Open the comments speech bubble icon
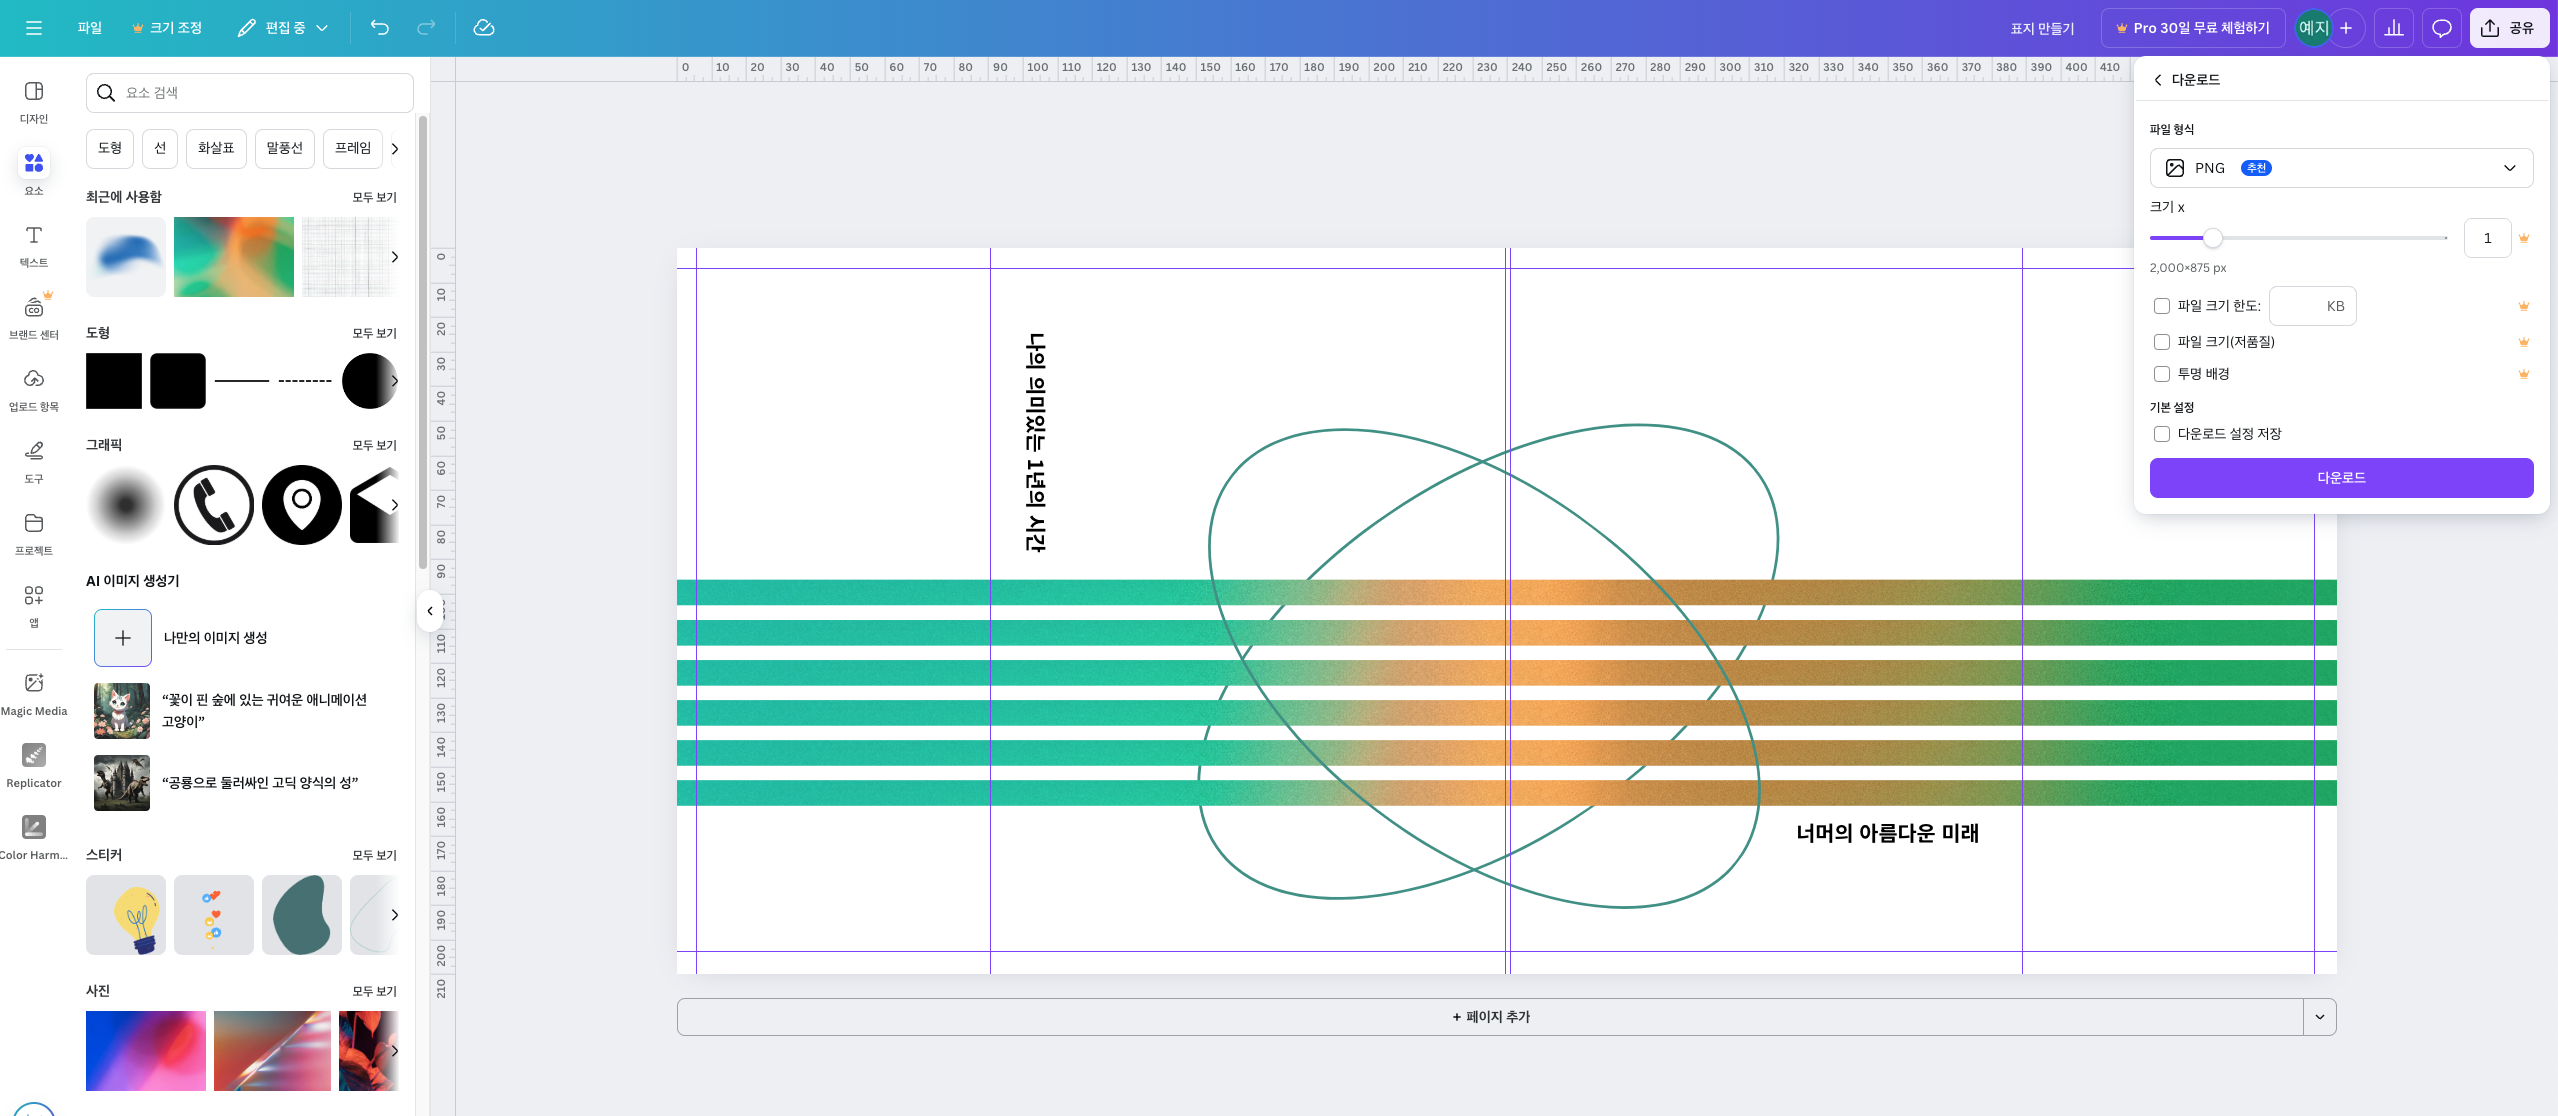Viewport: 2558px width, 1116px height. click(2441, 28)
